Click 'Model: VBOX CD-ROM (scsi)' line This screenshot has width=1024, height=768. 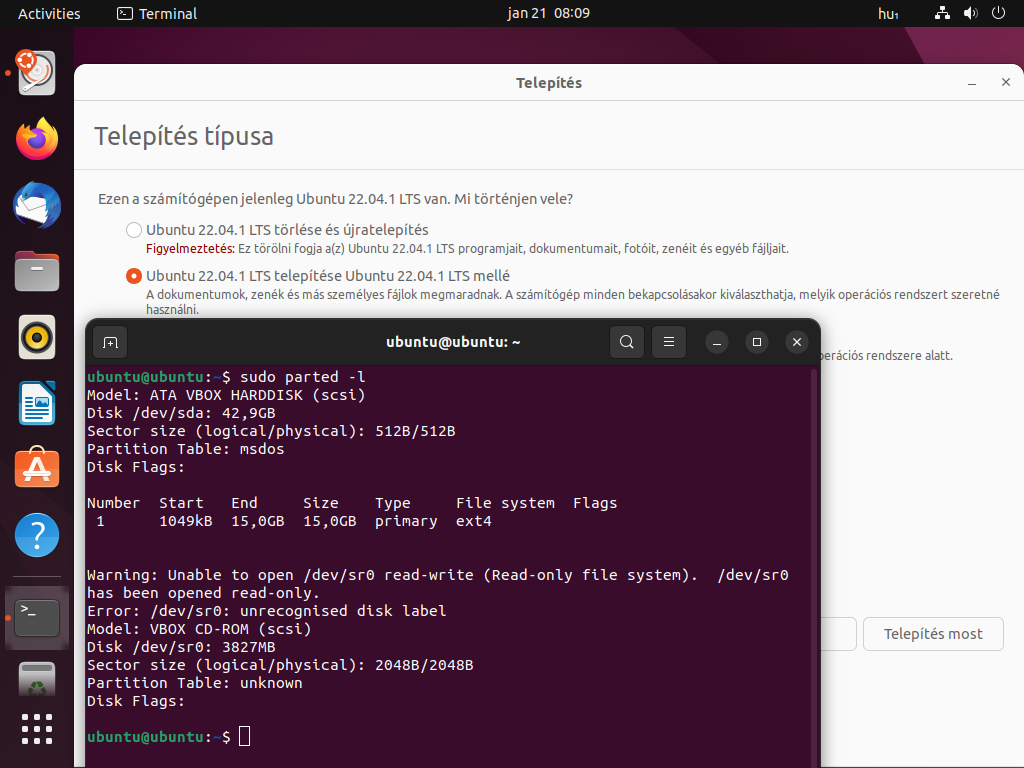[x=199, y=629]
